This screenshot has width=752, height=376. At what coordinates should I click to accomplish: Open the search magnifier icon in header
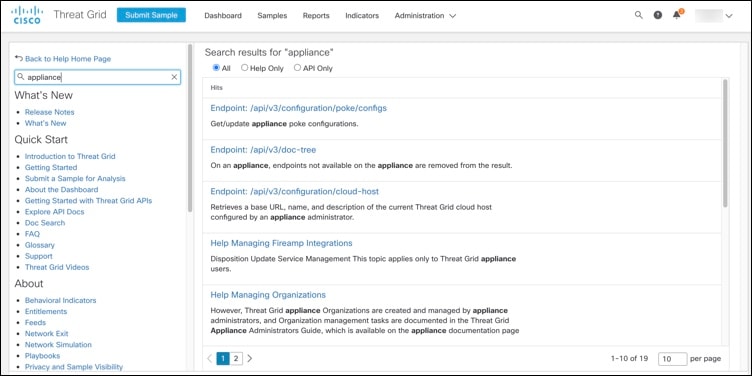(638, 15)
